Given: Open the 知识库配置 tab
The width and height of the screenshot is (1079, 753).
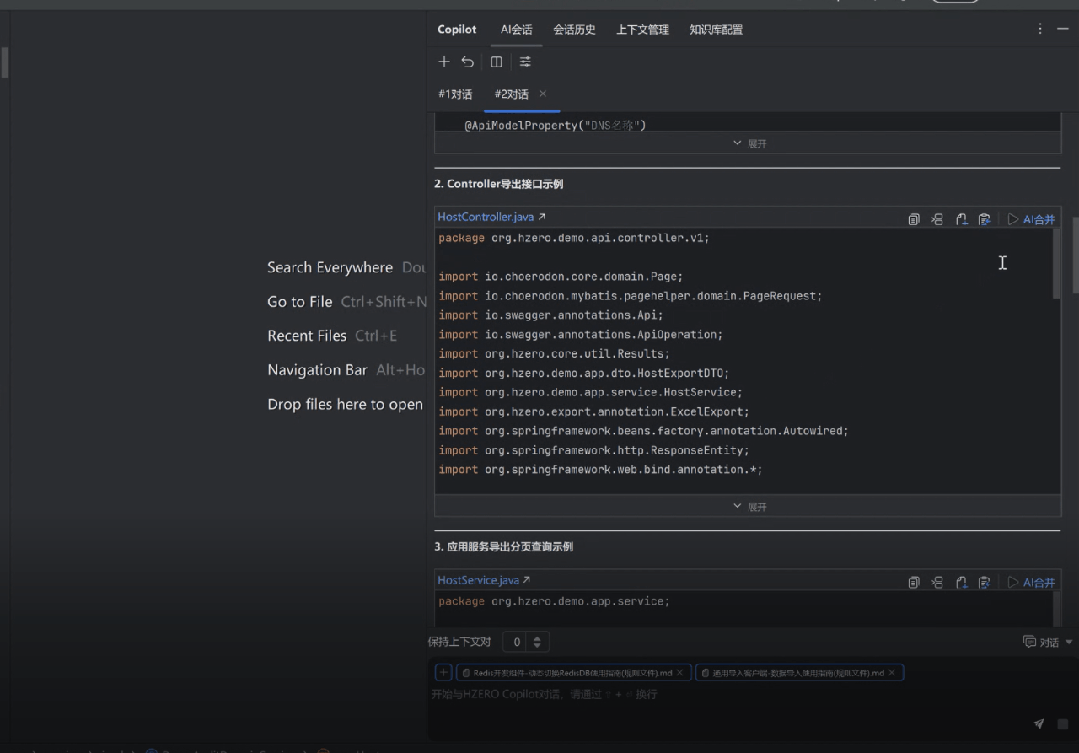Looking at the screenshot, I should click(x=715, y=30).
